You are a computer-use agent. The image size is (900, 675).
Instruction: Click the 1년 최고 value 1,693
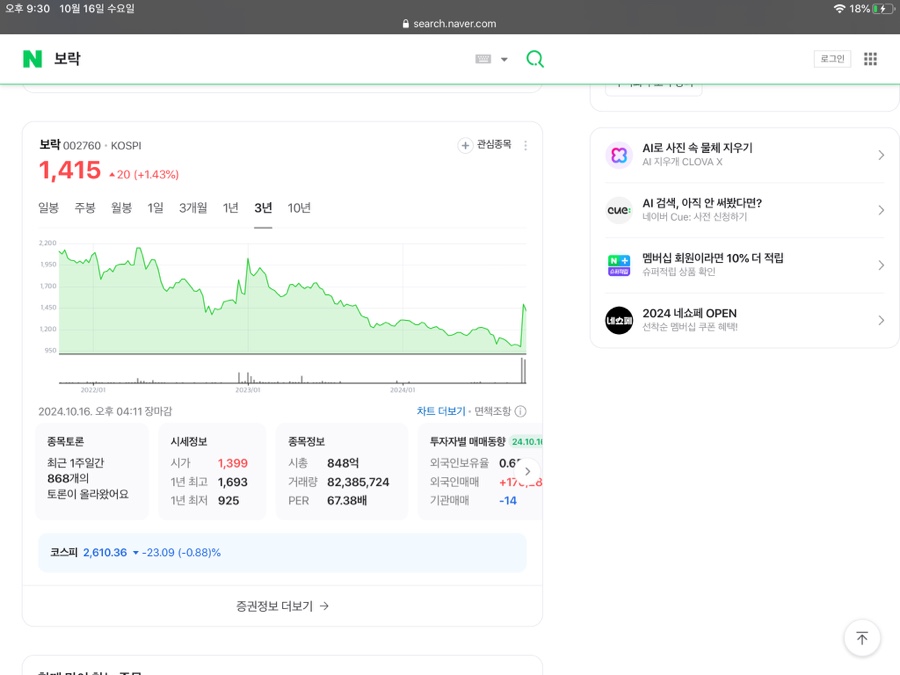tap(233, 482)
